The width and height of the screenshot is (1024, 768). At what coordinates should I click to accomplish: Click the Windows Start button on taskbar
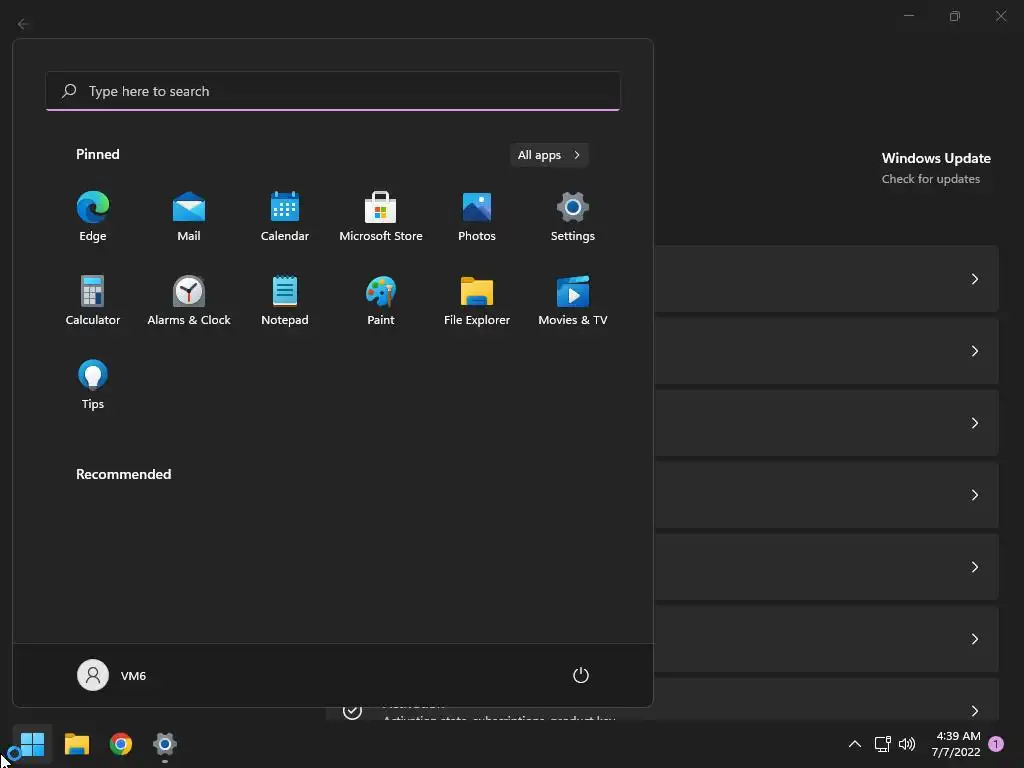(x=32, y=744)
